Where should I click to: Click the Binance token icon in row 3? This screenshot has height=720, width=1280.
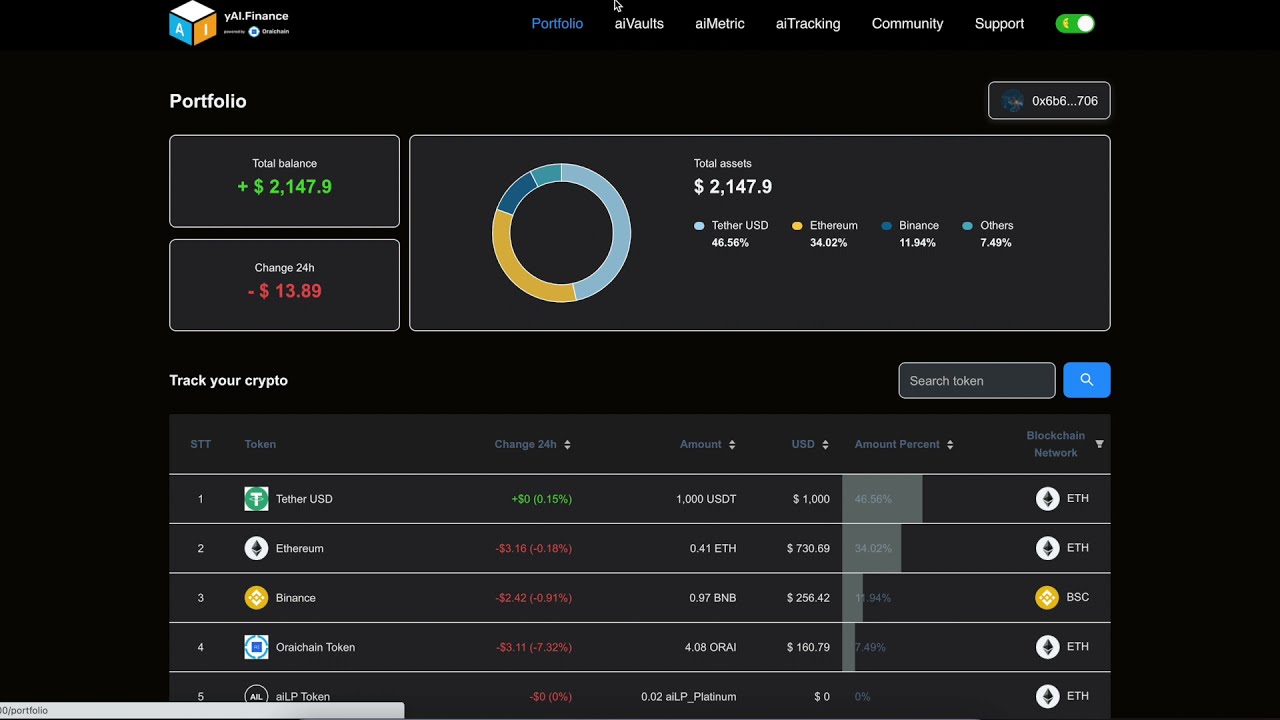pyautogui.click(x=256, y=598)
